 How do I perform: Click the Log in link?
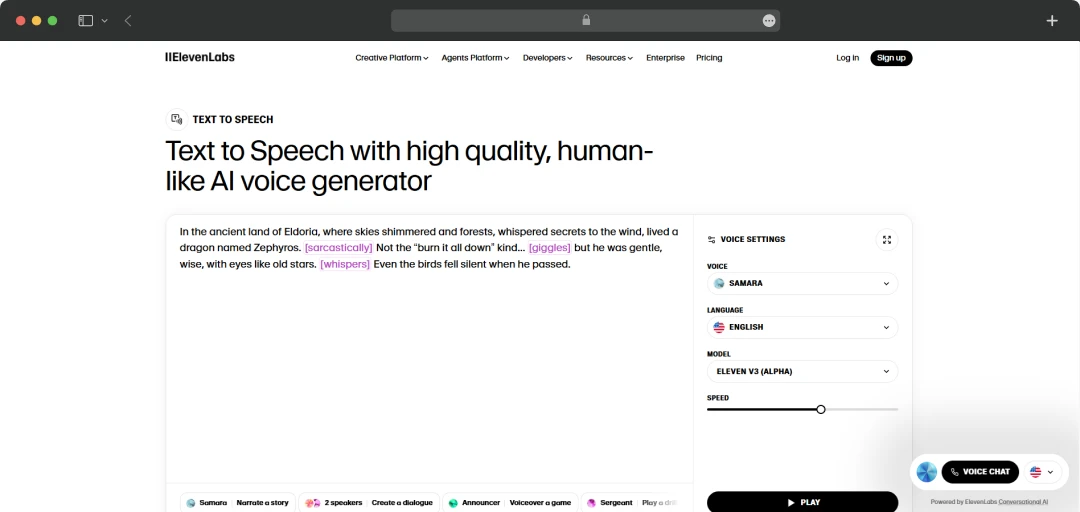tap(847, 58)
